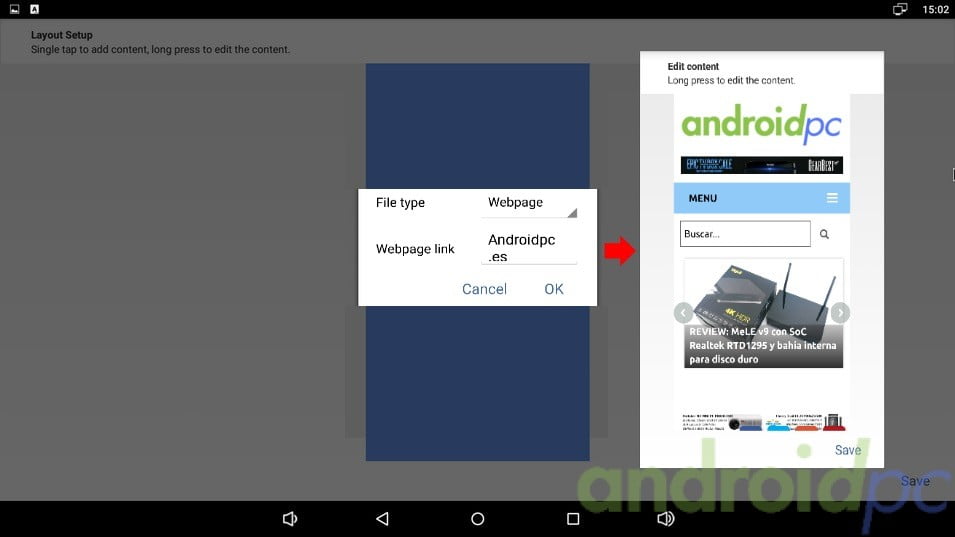This screenshot has width=955, height=537.
Task: Click the androidpc logo on webpage preview
Action: [761, 125]
